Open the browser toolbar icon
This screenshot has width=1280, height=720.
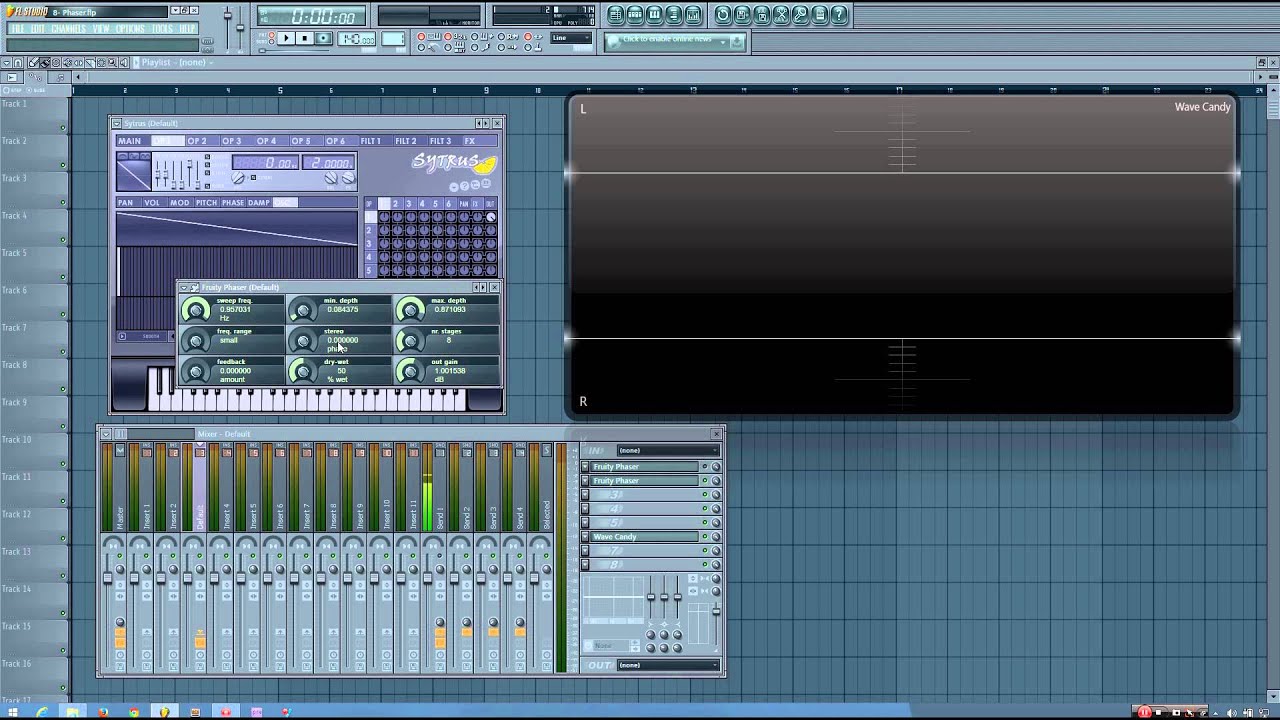pyautogui.click(x=674, y=15)
